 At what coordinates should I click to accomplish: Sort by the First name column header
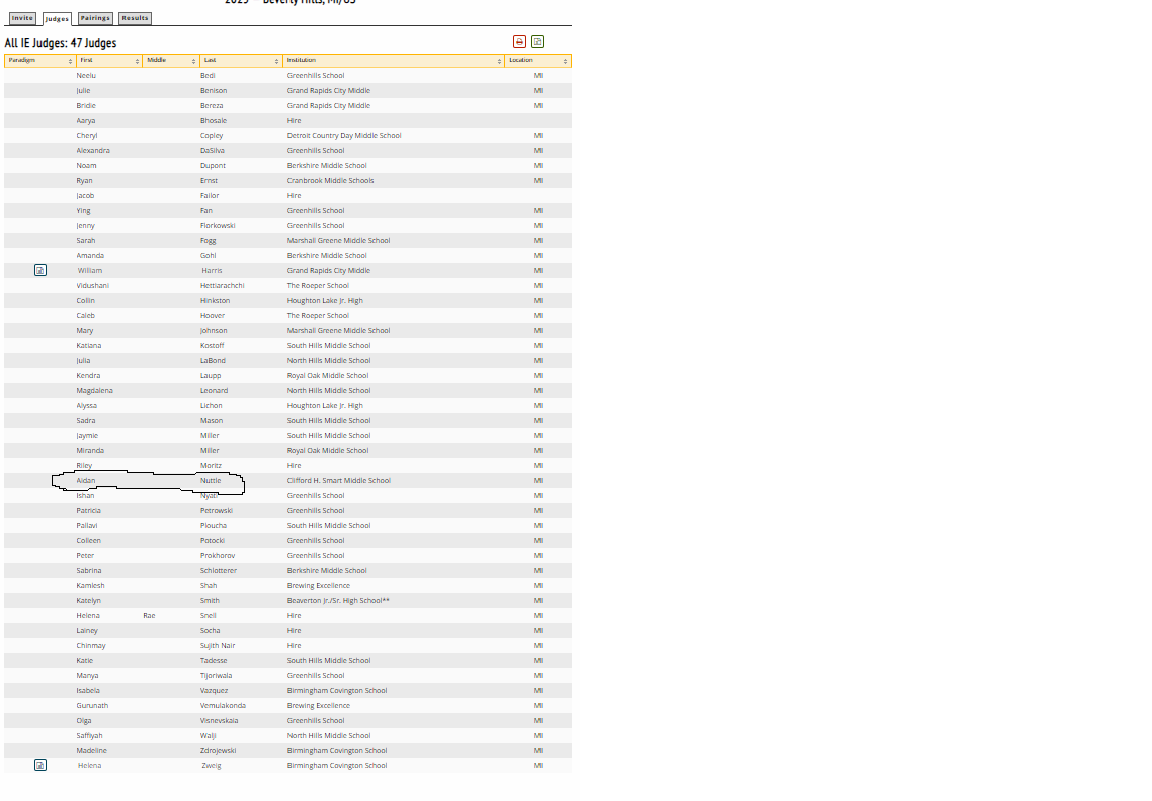point(109,60)
